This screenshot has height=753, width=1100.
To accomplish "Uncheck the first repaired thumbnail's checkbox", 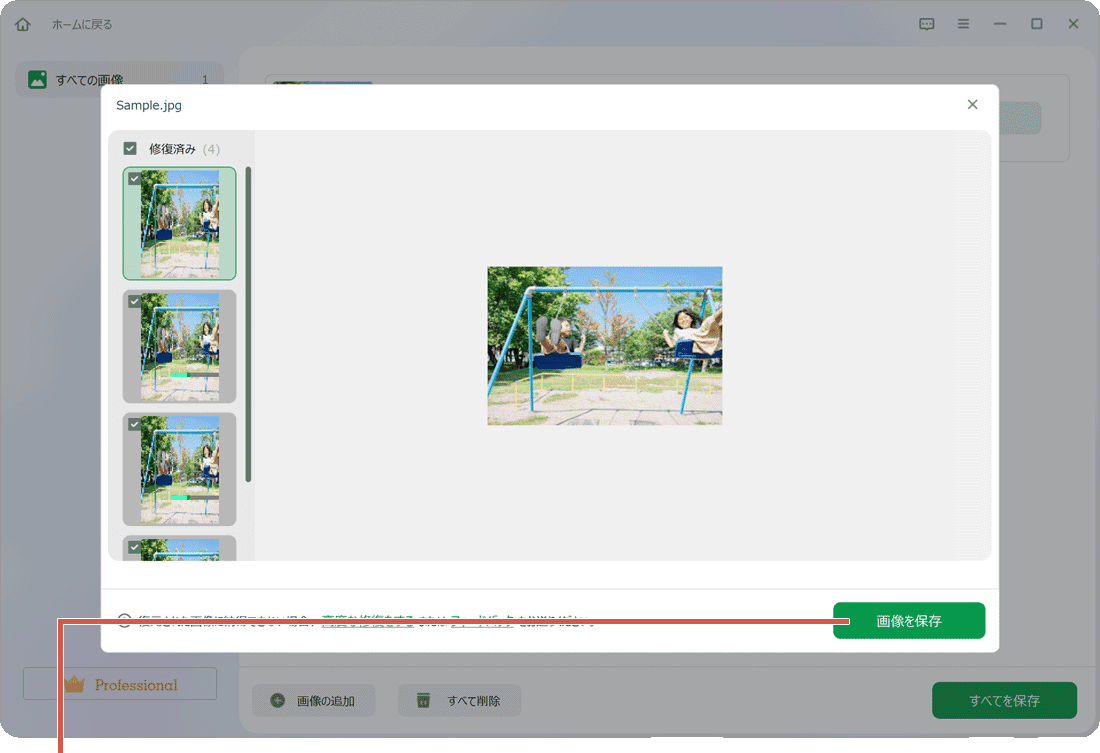I will [x=133, y=178].
